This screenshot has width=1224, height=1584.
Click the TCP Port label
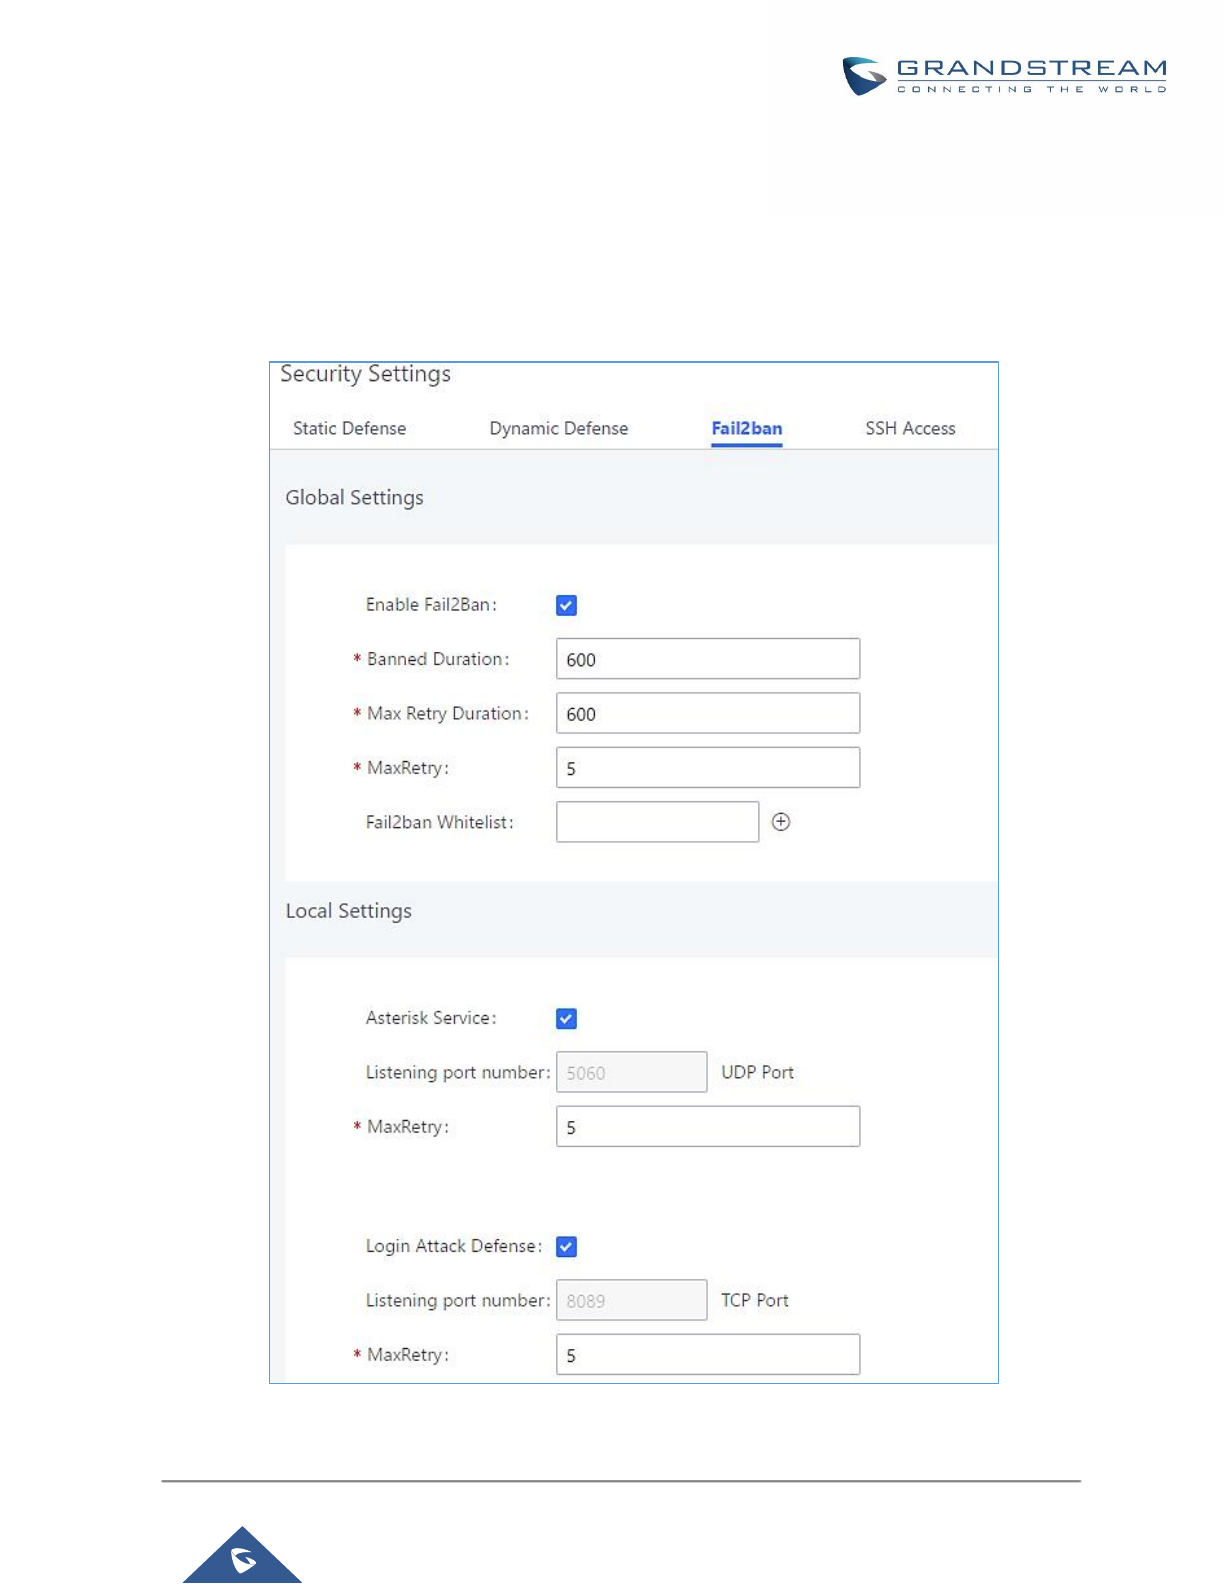pos(755,1300)
